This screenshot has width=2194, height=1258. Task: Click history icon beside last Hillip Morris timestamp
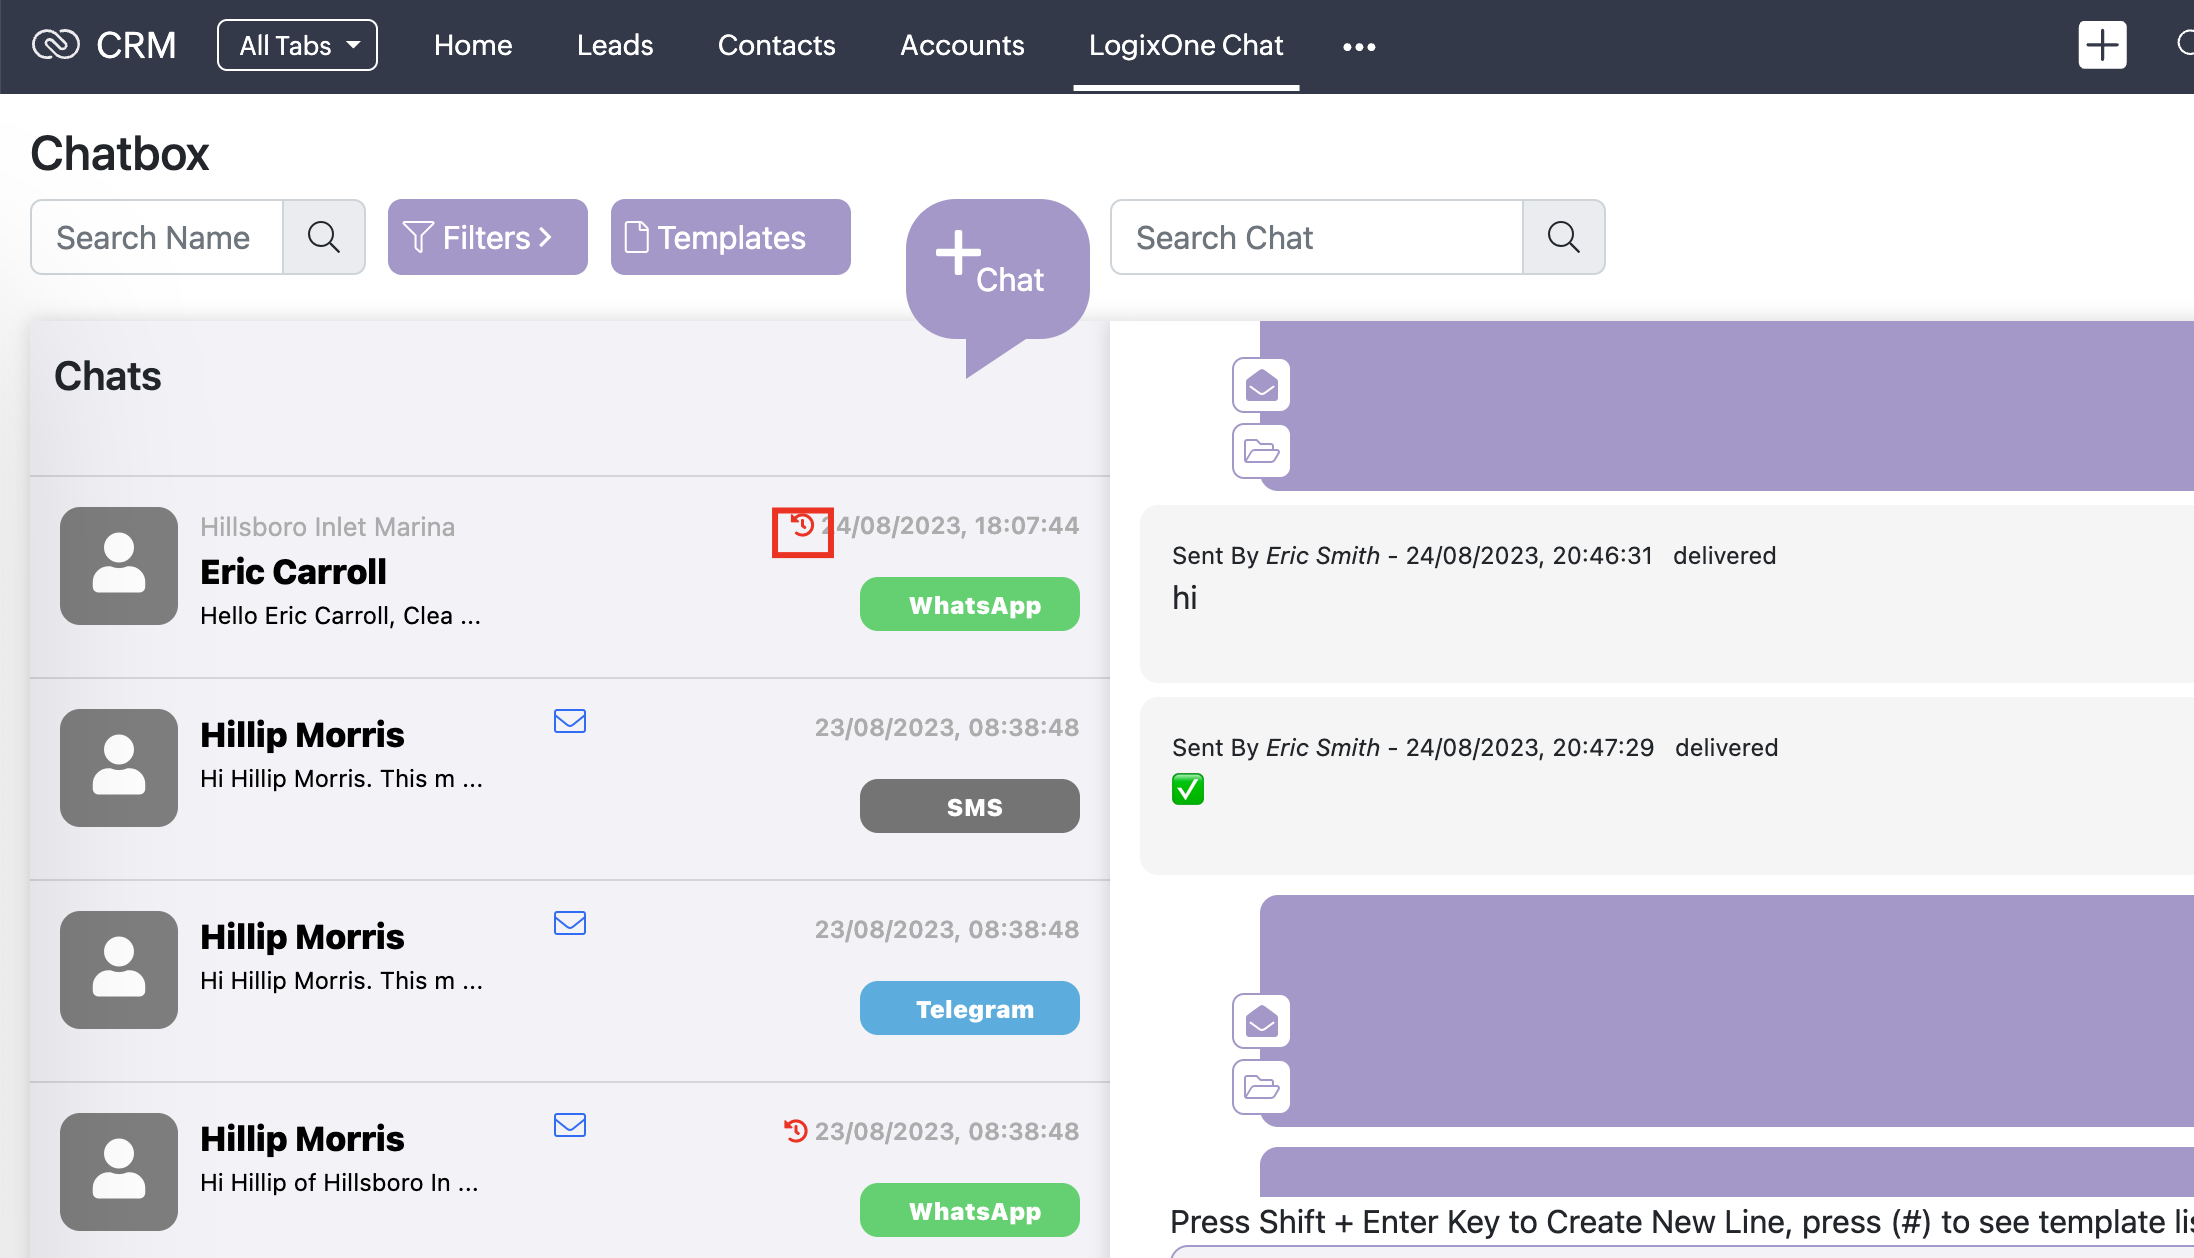[x=795, y=1131]
